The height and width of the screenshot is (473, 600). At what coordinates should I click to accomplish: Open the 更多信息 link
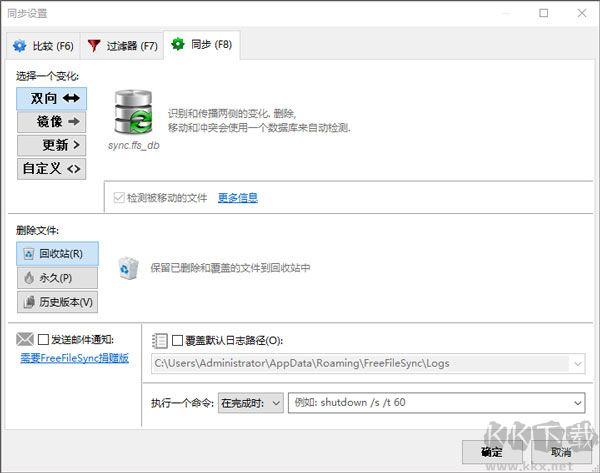click(238, 198)
